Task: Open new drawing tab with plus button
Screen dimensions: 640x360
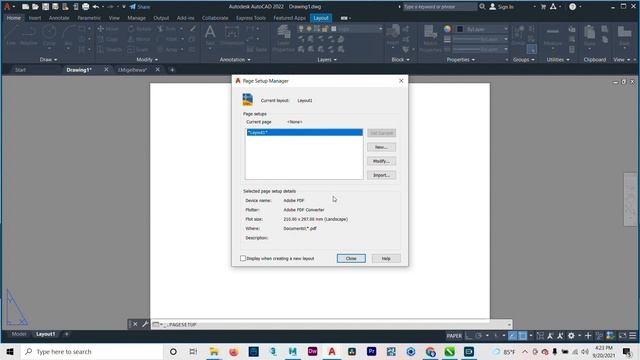Action: pos(172,70)
